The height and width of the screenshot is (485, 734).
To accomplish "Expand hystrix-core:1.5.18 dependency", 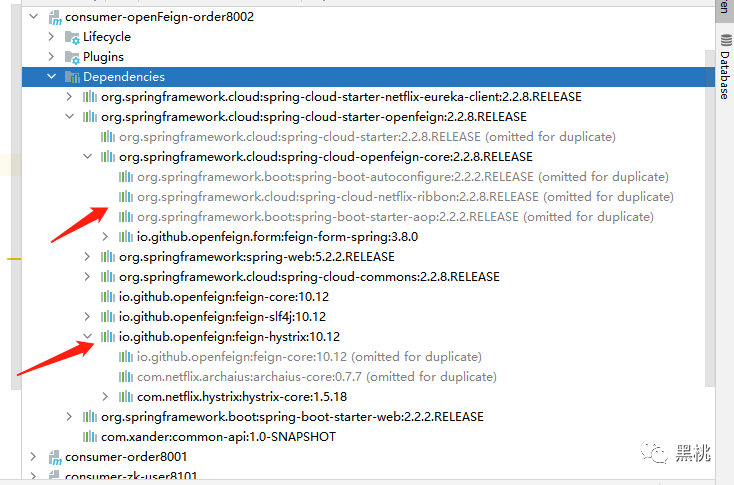I will click(105, 397).
